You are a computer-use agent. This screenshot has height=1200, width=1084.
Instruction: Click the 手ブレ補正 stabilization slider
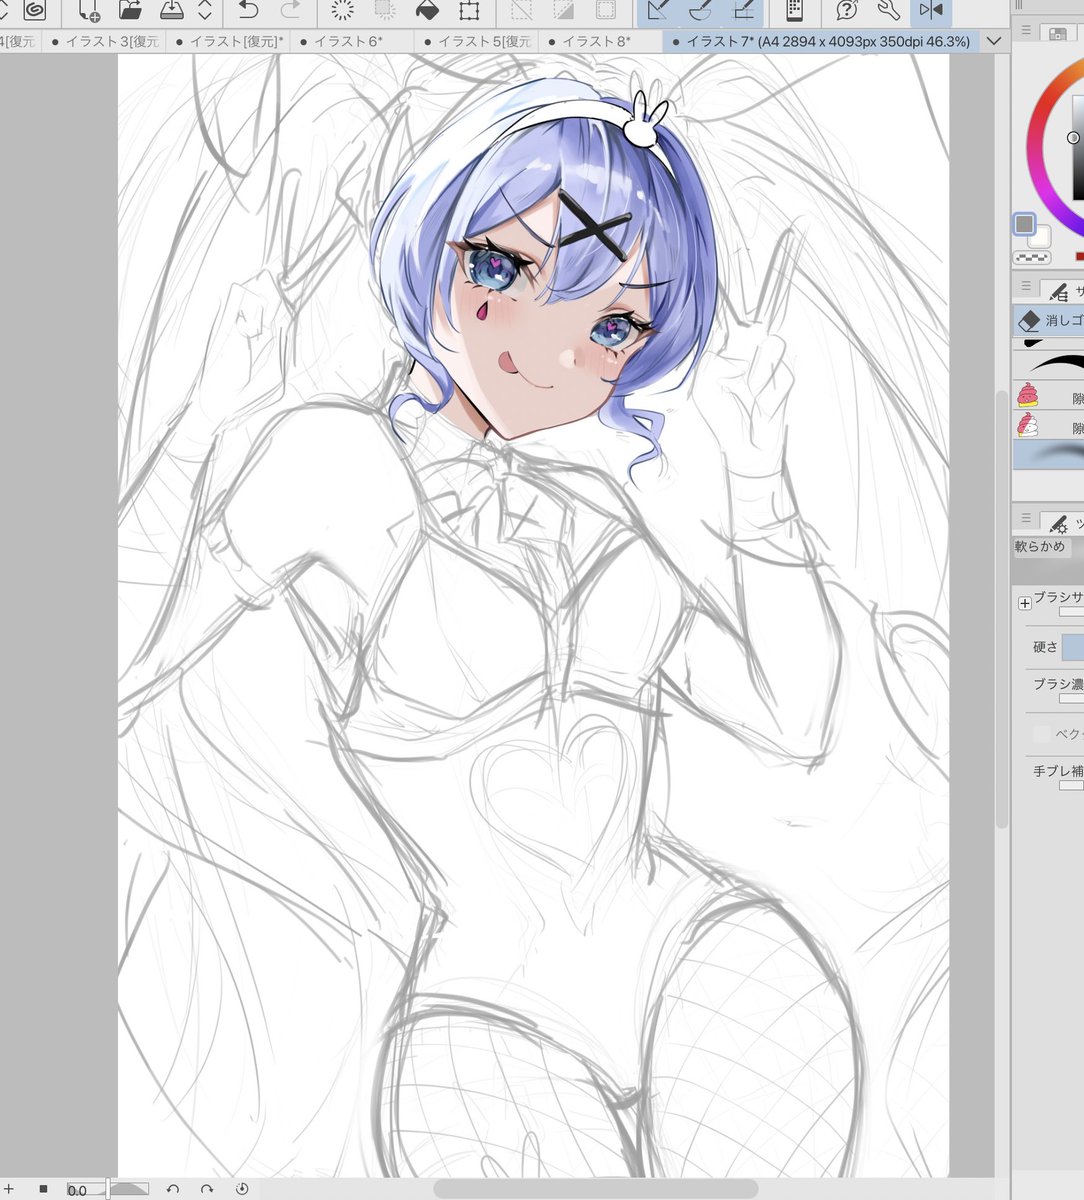tap(1071, 785)
